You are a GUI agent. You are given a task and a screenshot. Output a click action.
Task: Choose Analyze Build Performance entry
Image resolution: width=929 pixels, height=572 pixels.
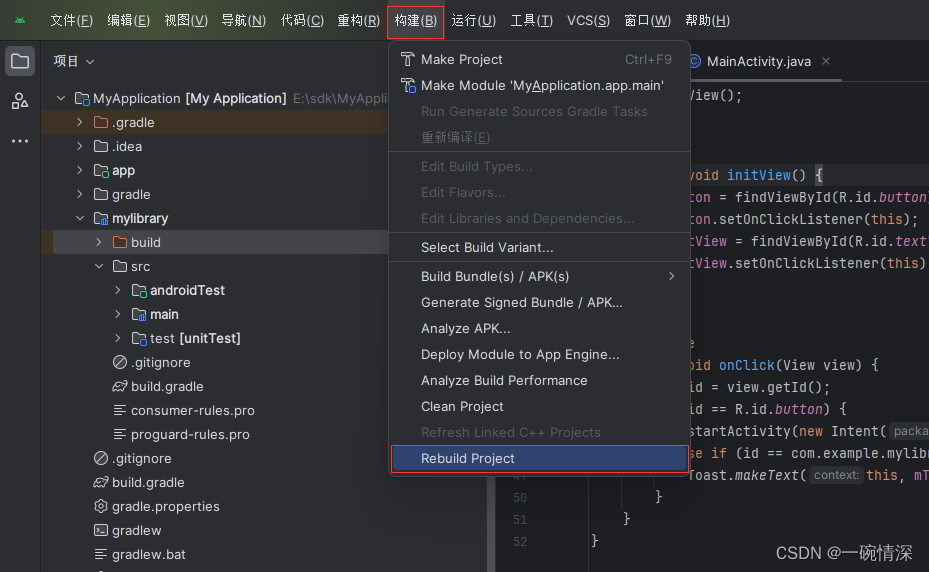point(539,381)
